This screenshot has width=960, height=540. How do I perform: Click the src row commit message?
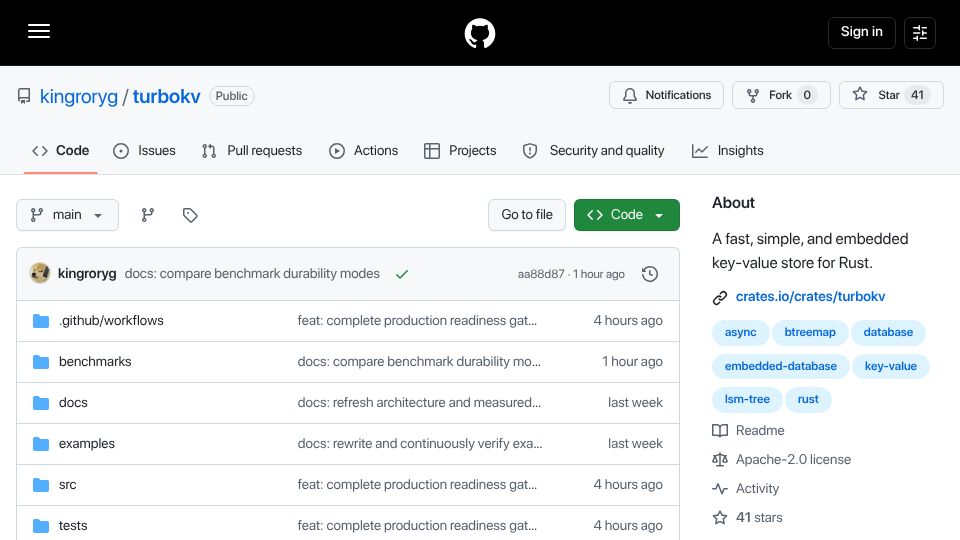point(417,485)
